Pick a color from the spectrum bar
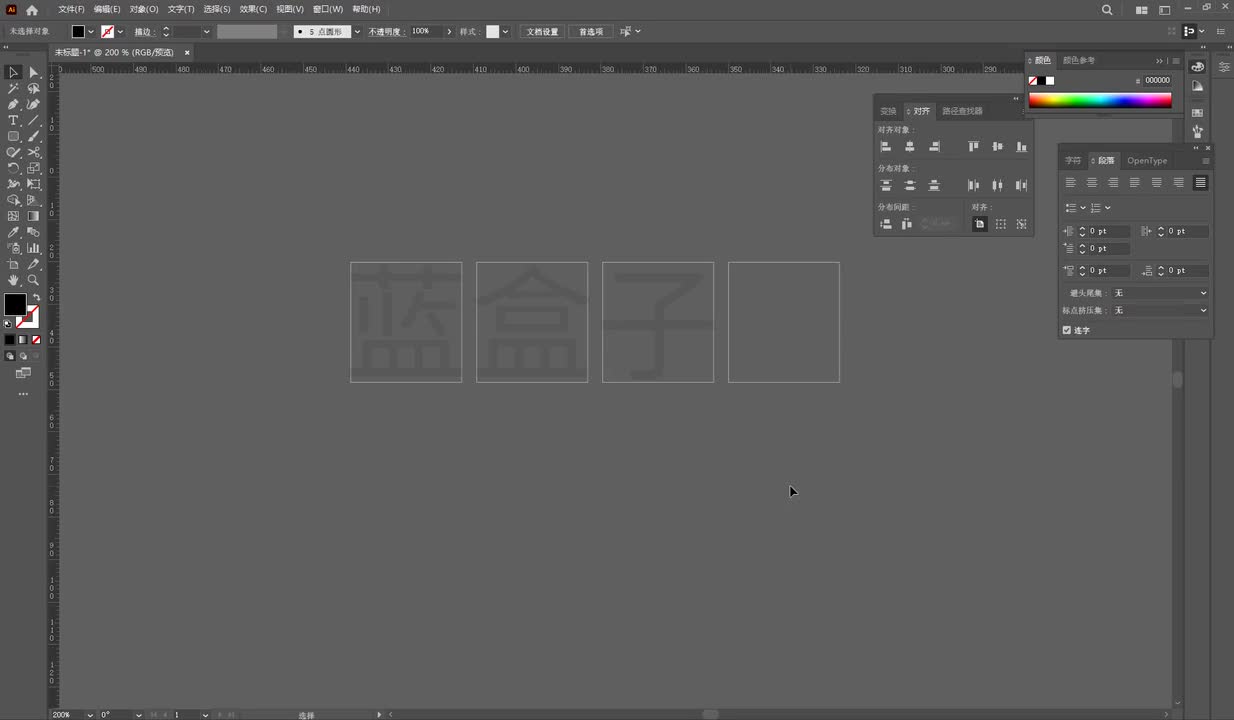This screenshot has height=720, width=1234. (x=1100, y=100)
